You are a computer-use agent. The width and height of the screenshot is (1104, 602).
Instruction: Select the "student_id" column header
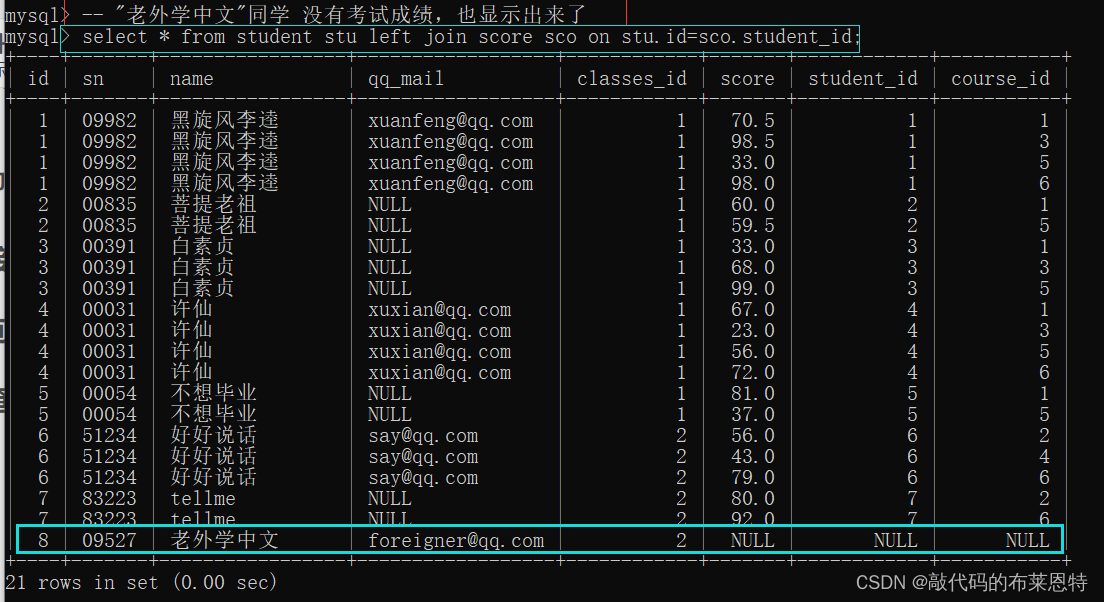coord(862,79)
